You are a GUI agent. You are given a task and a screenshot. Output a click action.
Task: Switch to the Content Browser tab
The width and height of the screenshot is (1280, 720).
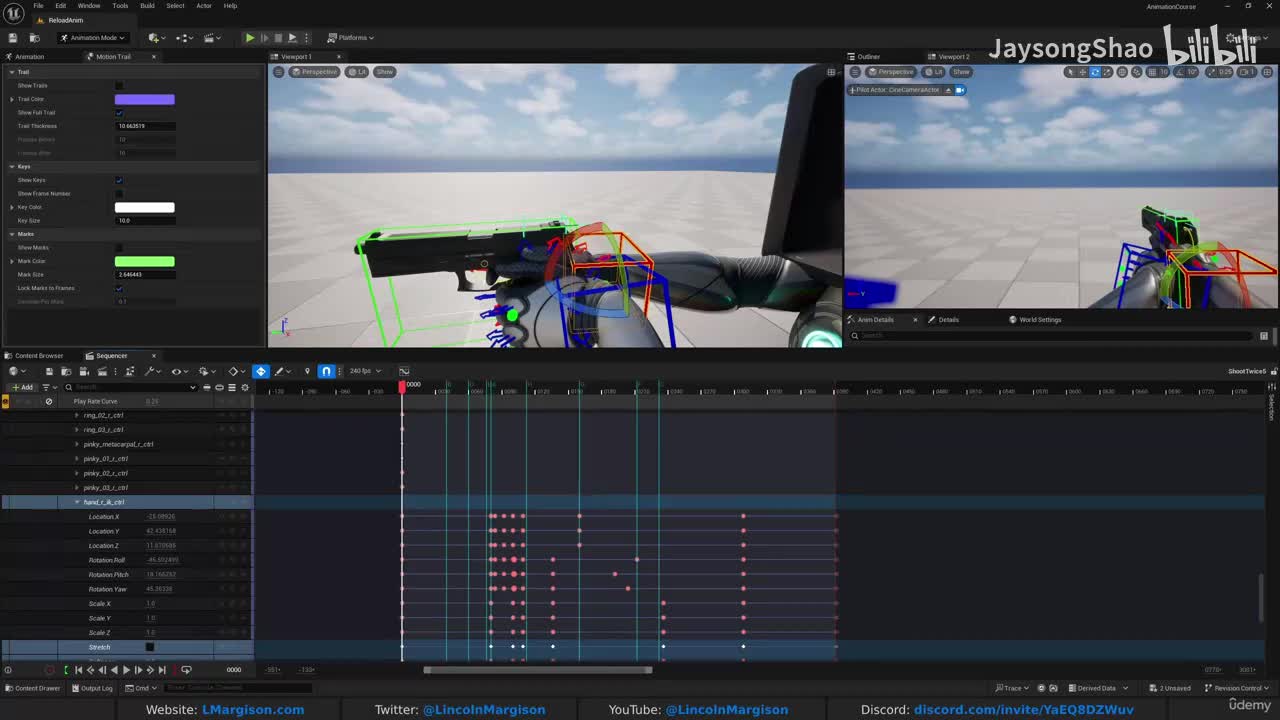click(x=35, y=356)
